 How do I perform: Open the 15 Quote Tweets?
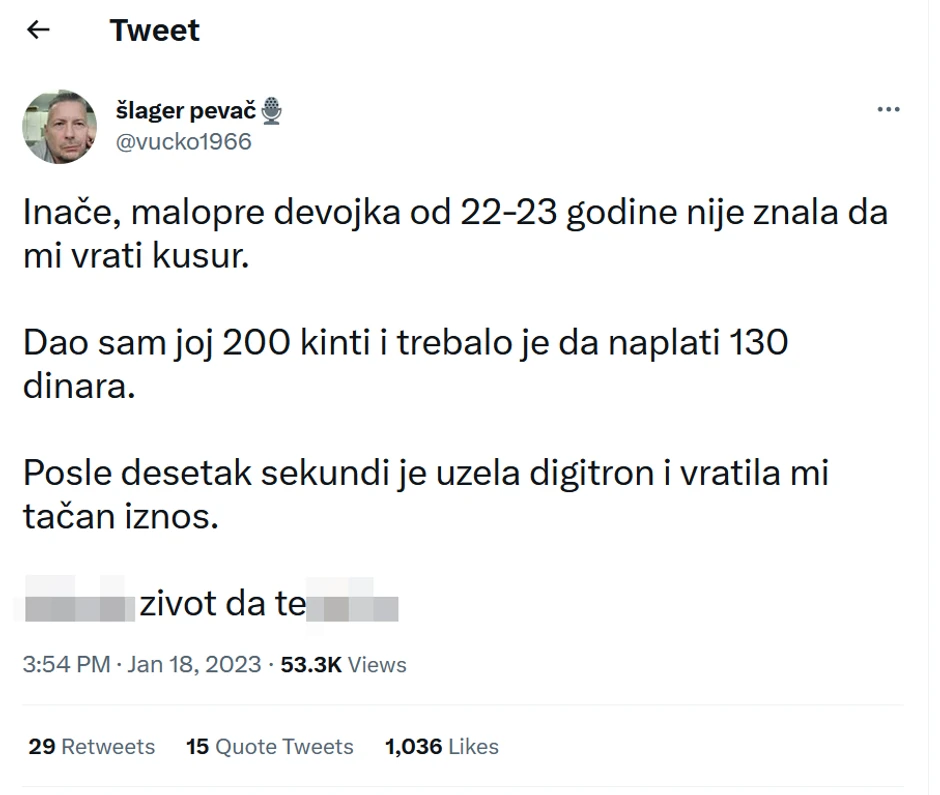click(269, 745)
